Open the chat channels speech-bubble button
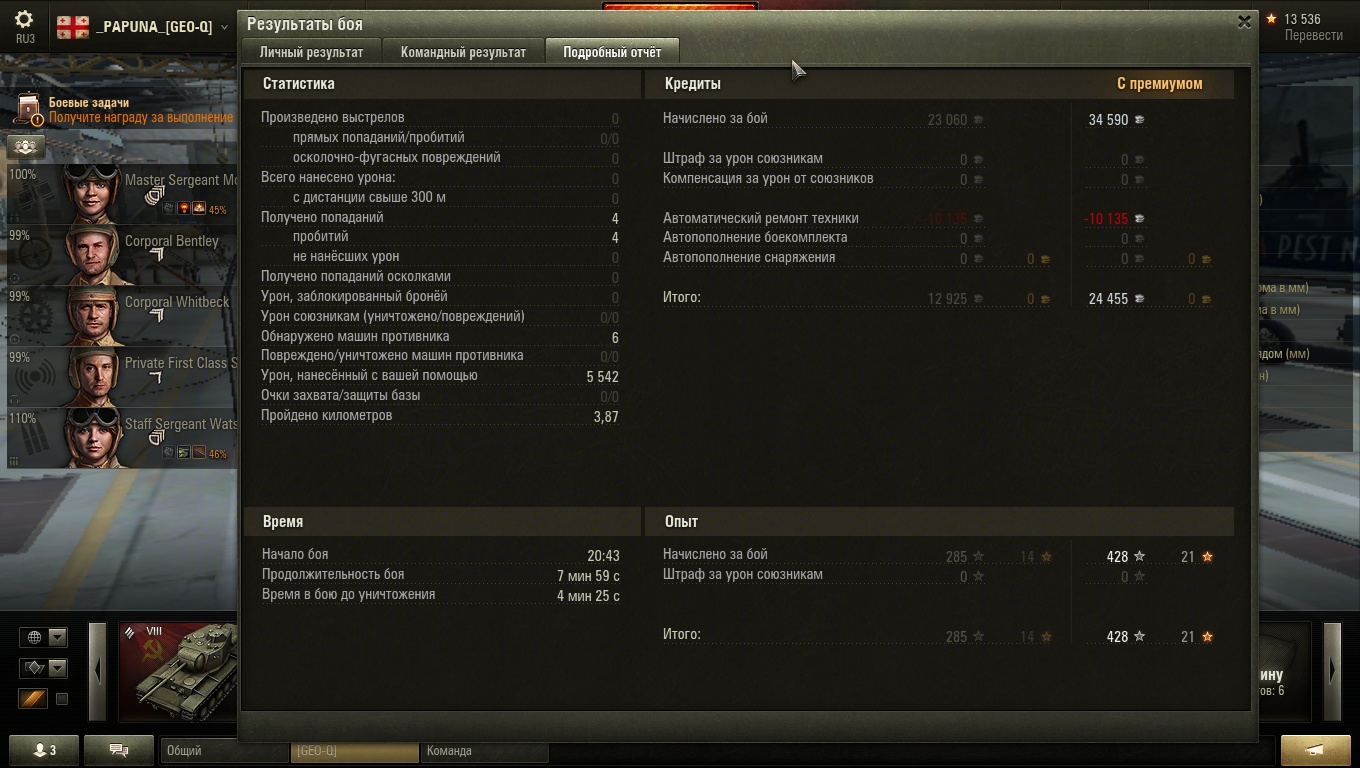Viewport: 1360px width, 768px height. coord(118,750)
